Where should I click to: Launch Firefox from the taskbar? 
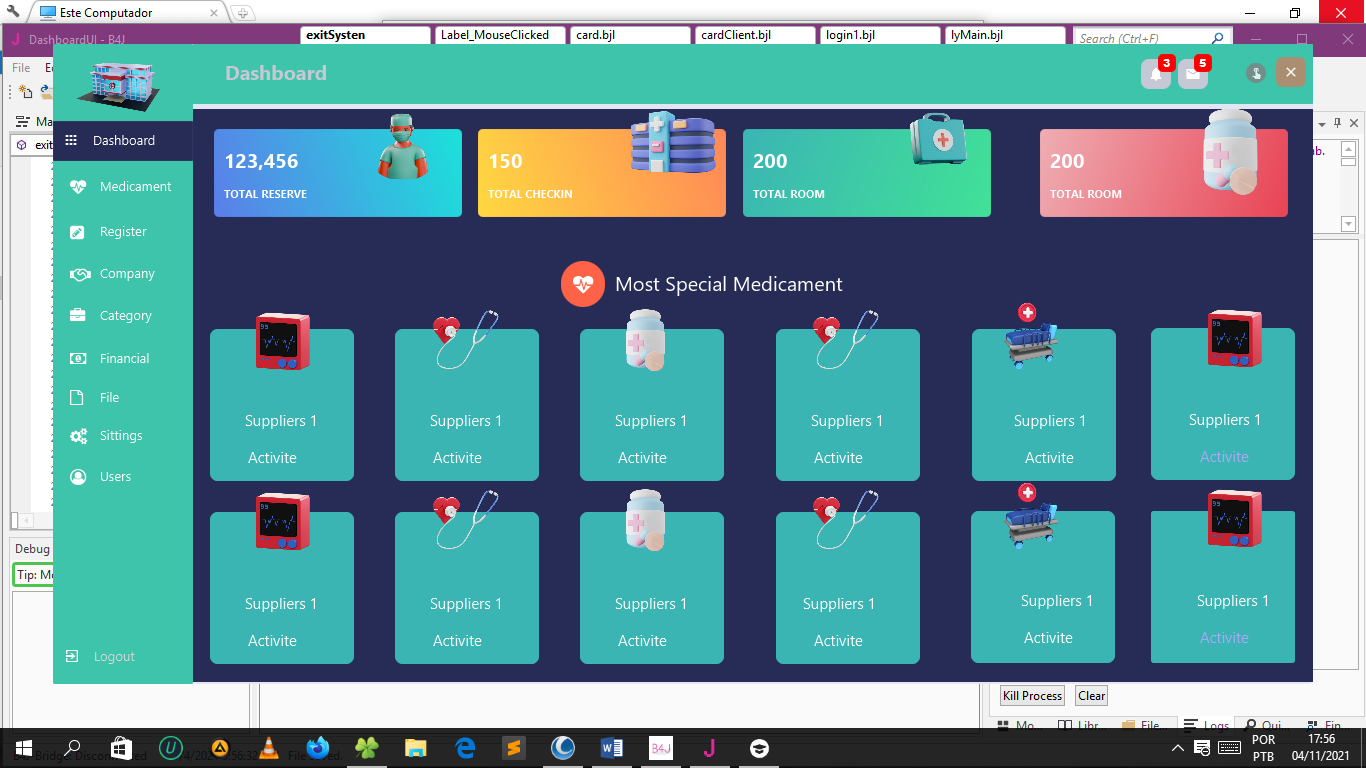click(319, 748)
